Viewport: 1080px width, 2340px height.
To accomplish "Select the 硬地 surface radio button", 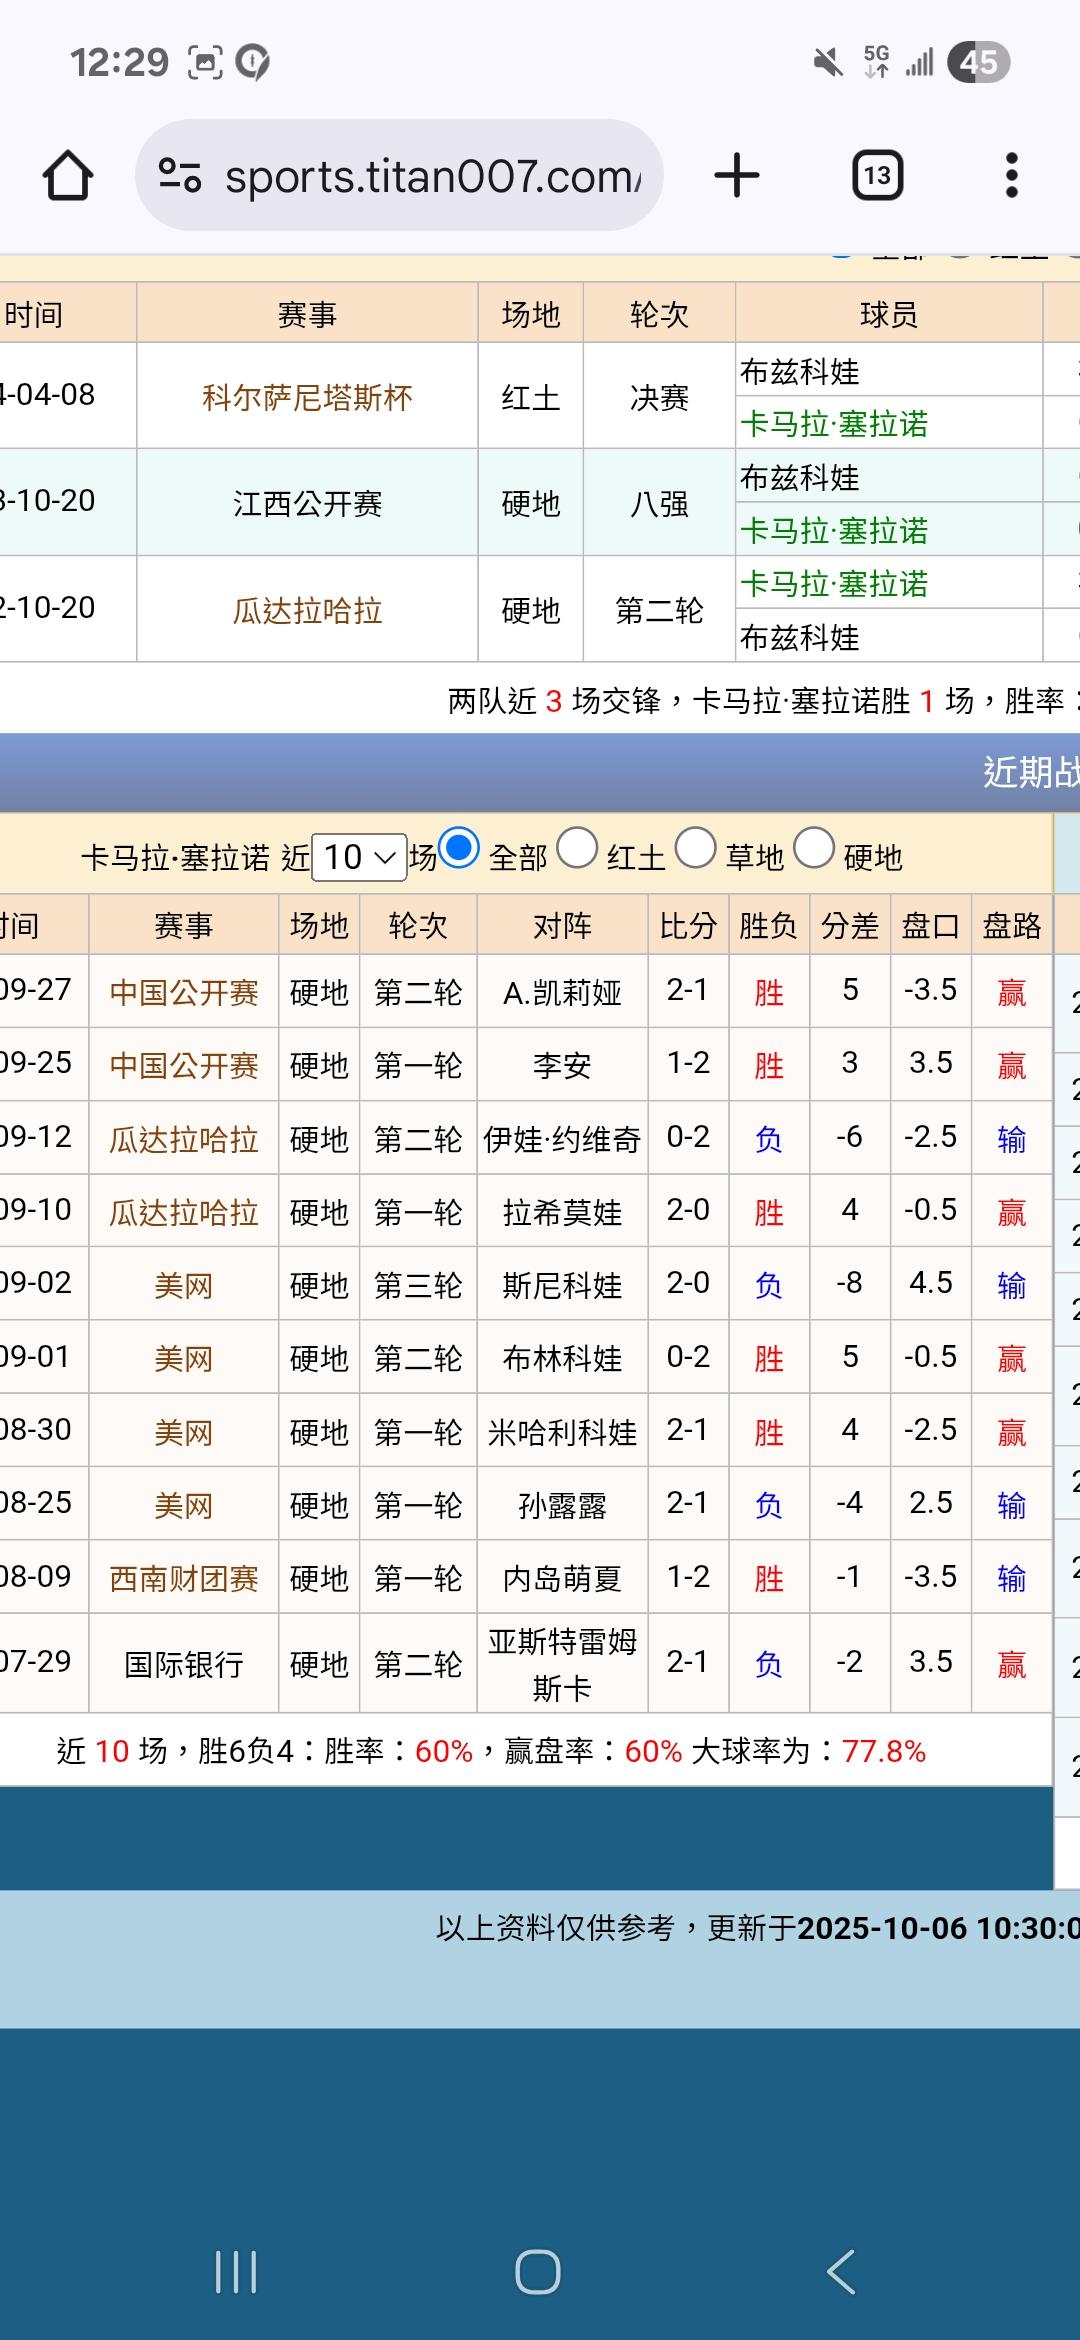I will click(814, 849).
